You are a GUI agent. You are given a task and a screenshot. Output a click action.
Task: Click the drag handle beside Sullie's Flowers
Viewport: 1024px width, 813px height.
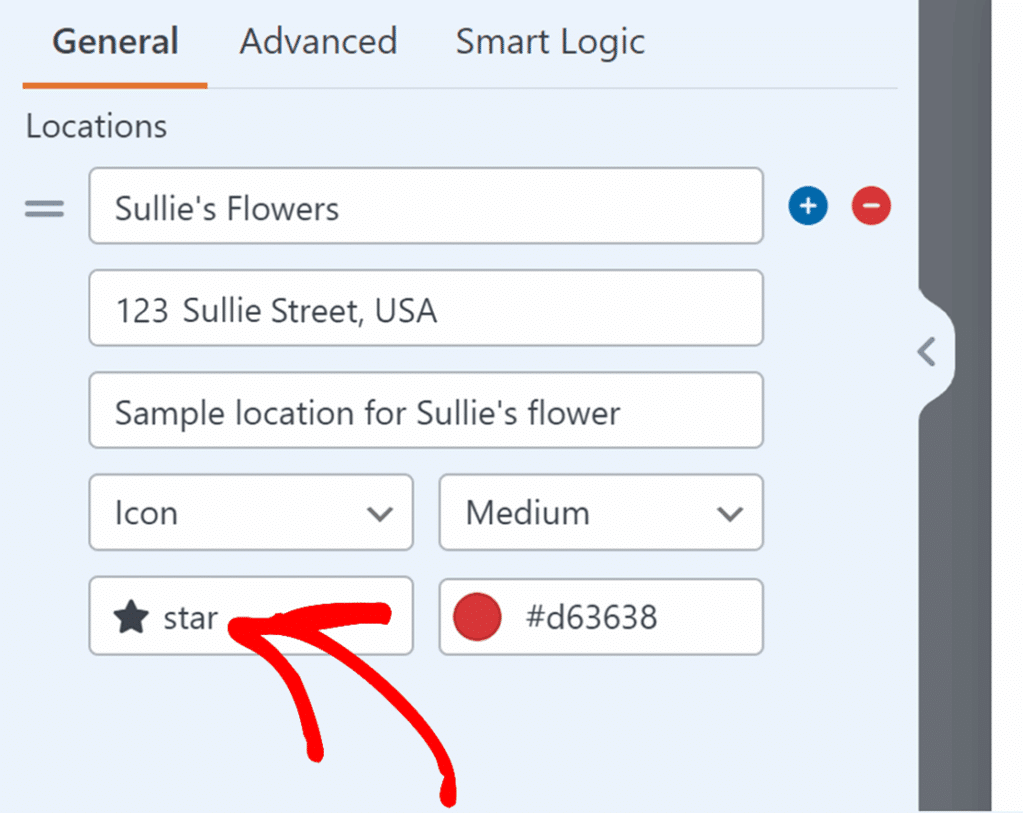[x=44, y=207]
